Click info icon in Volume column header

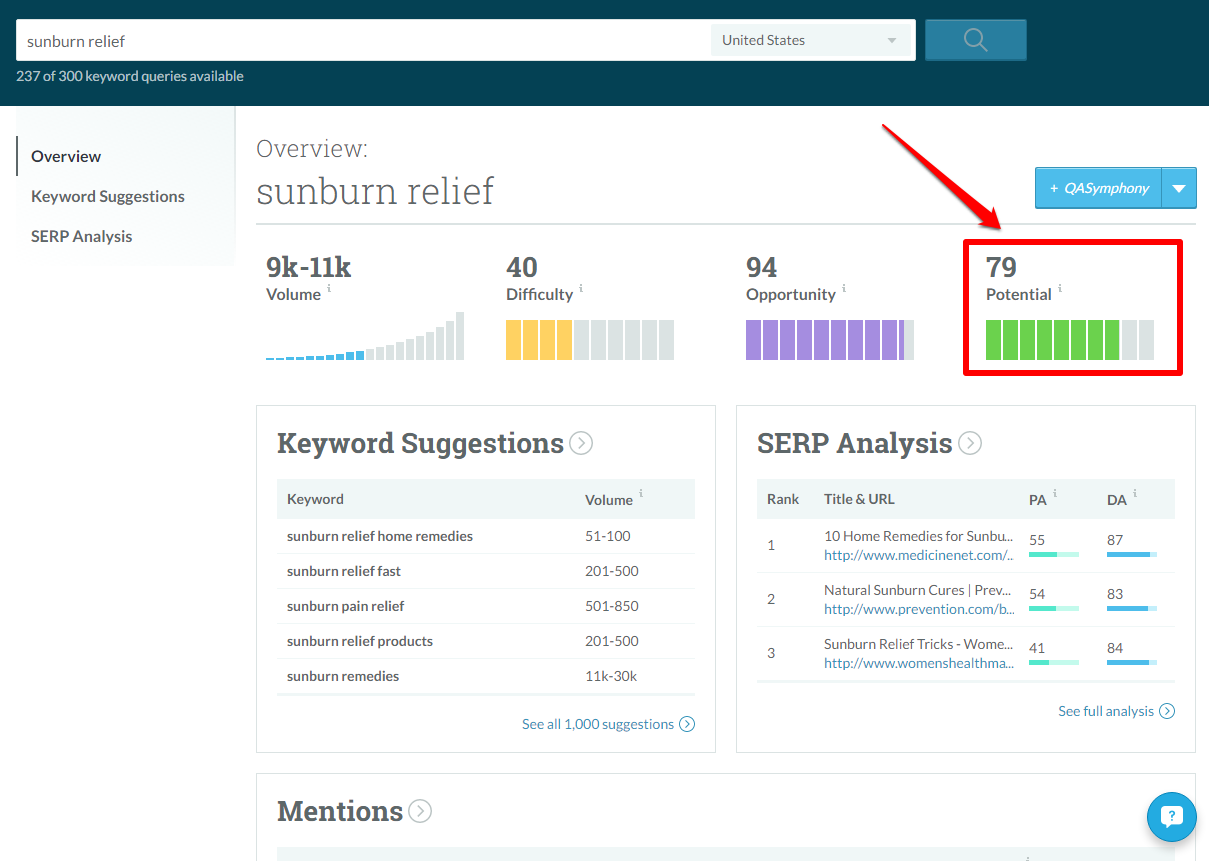coord(641,493)
